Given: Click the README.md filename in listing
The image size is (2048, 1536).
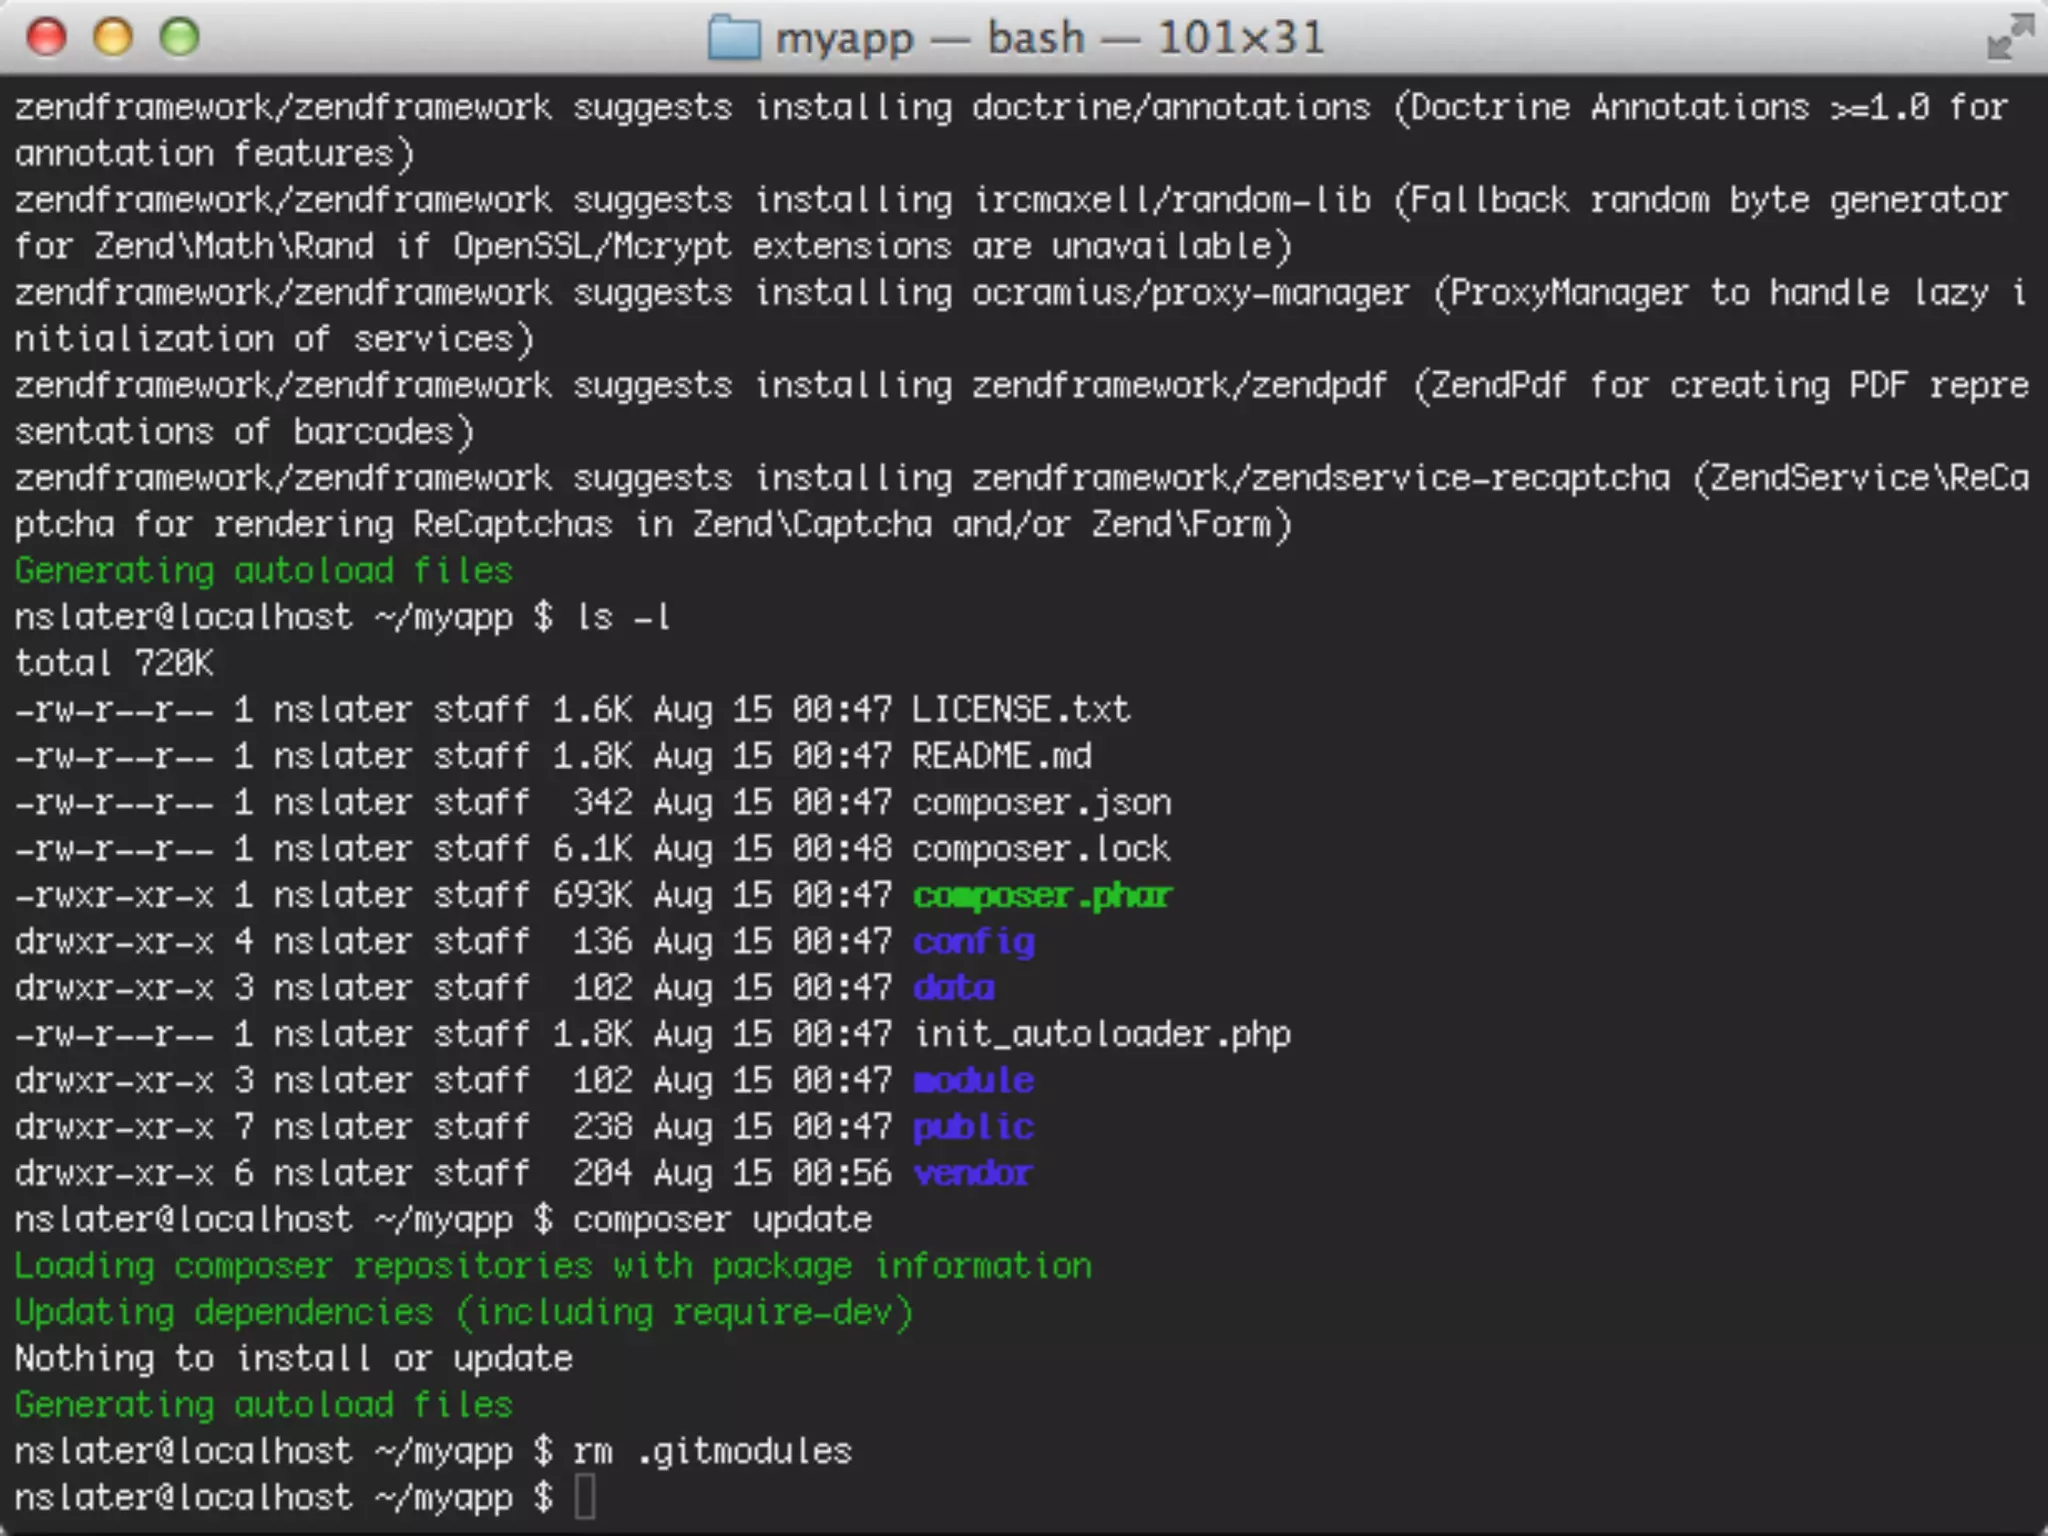Looking at the screenshot, I should tap(1001, 756).
